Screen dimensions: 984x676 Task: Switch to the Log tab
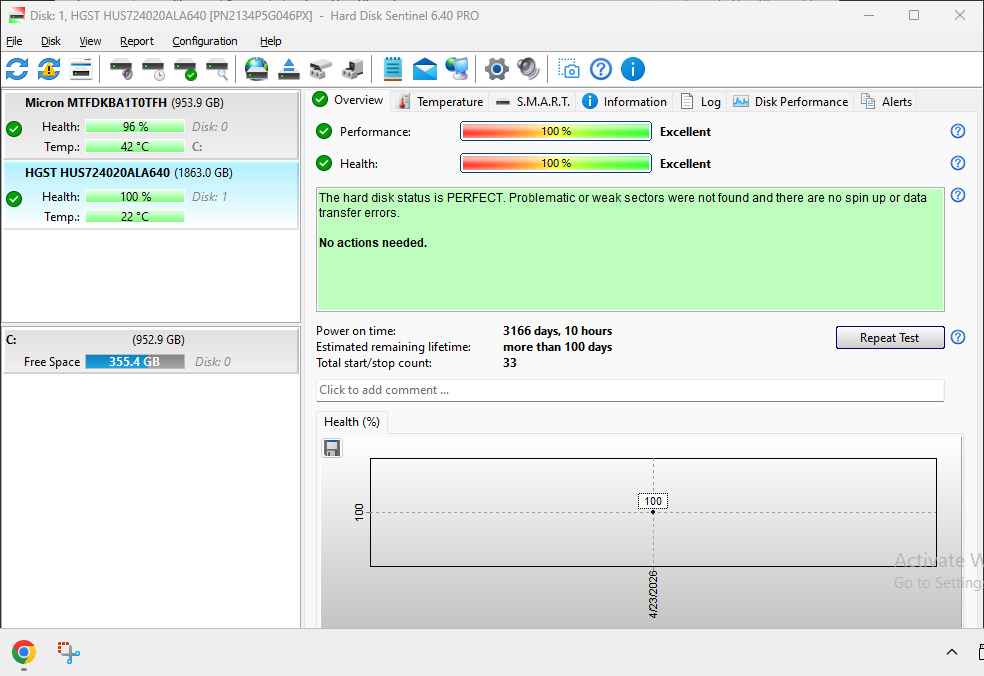click(700, 102)
